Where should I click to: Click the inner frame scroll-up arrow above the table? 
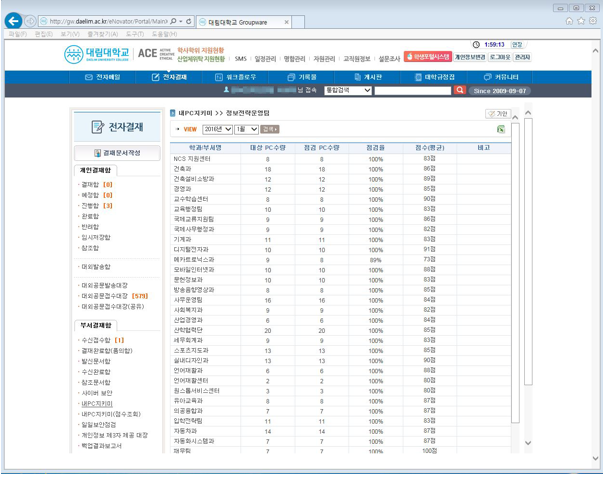click(515, 117)
